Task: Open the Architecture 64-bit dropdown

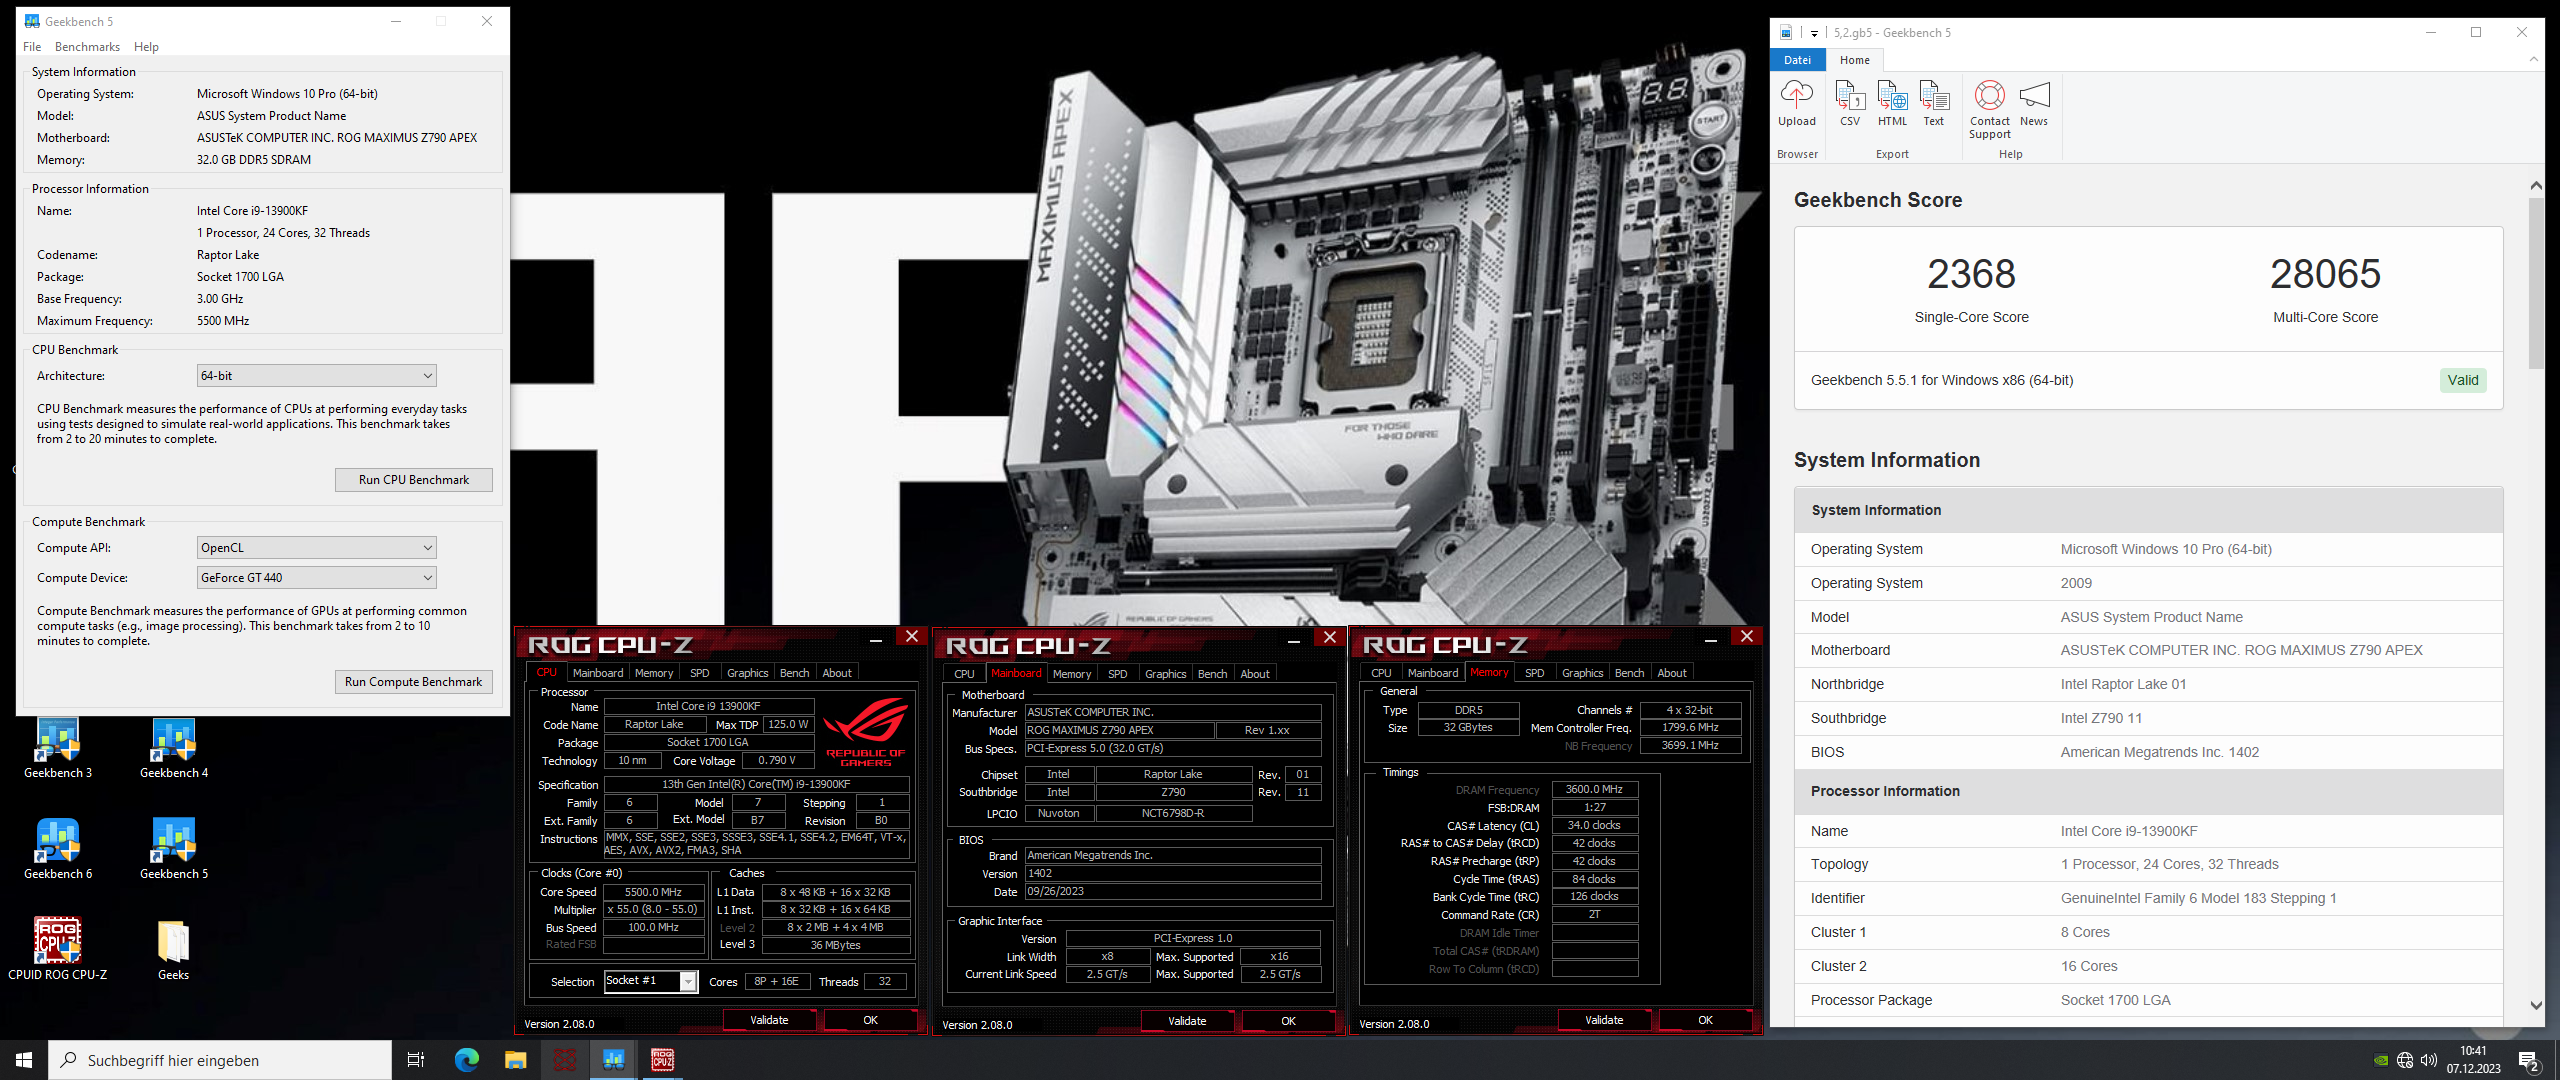Action: (x=316, y=376)
